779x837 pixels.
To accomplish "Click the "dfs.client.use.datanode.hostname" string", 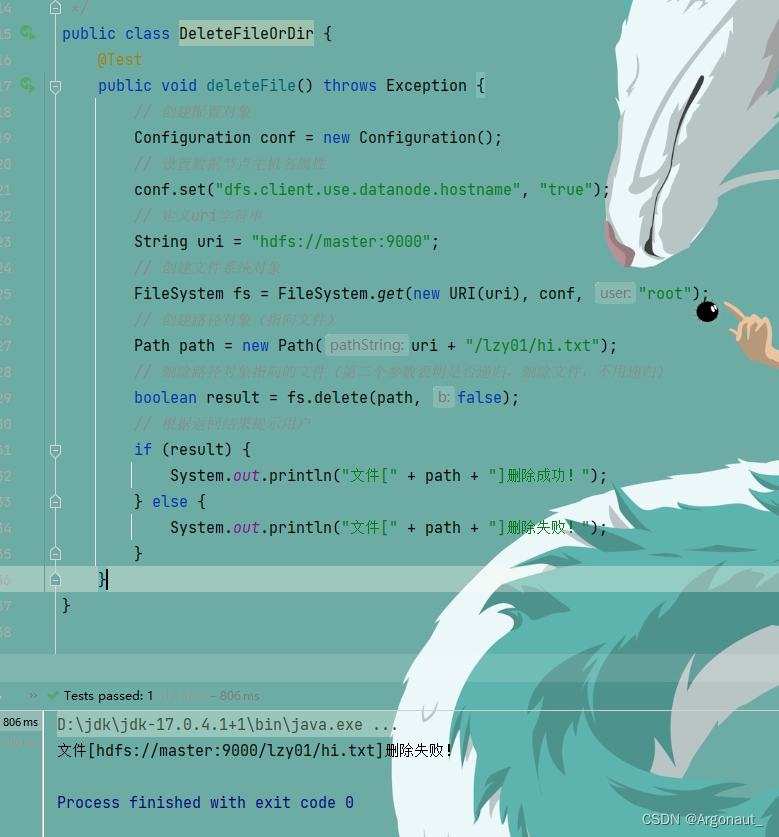I will (x=368, y=189).
